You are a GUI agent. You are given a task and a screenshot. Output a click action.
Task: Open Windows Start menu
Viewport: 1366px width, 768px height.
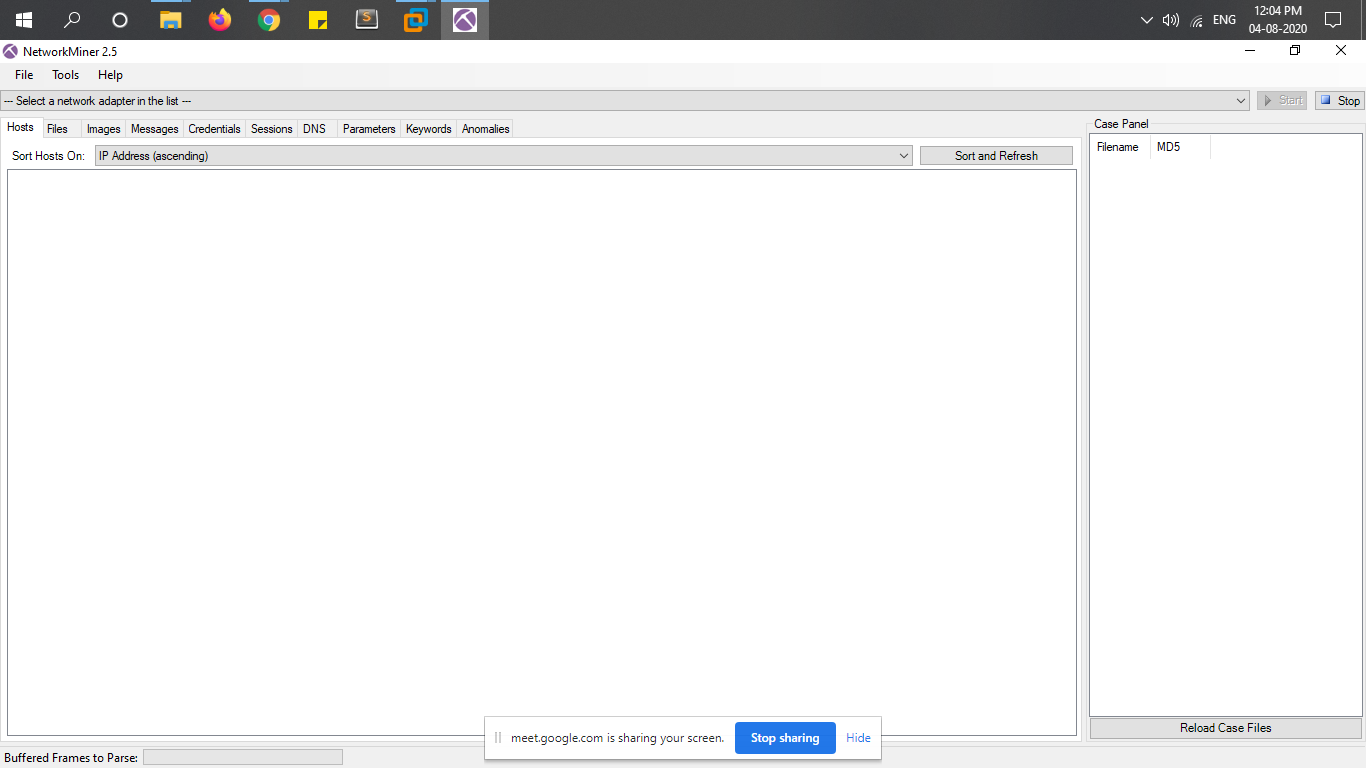coord(24,20)
